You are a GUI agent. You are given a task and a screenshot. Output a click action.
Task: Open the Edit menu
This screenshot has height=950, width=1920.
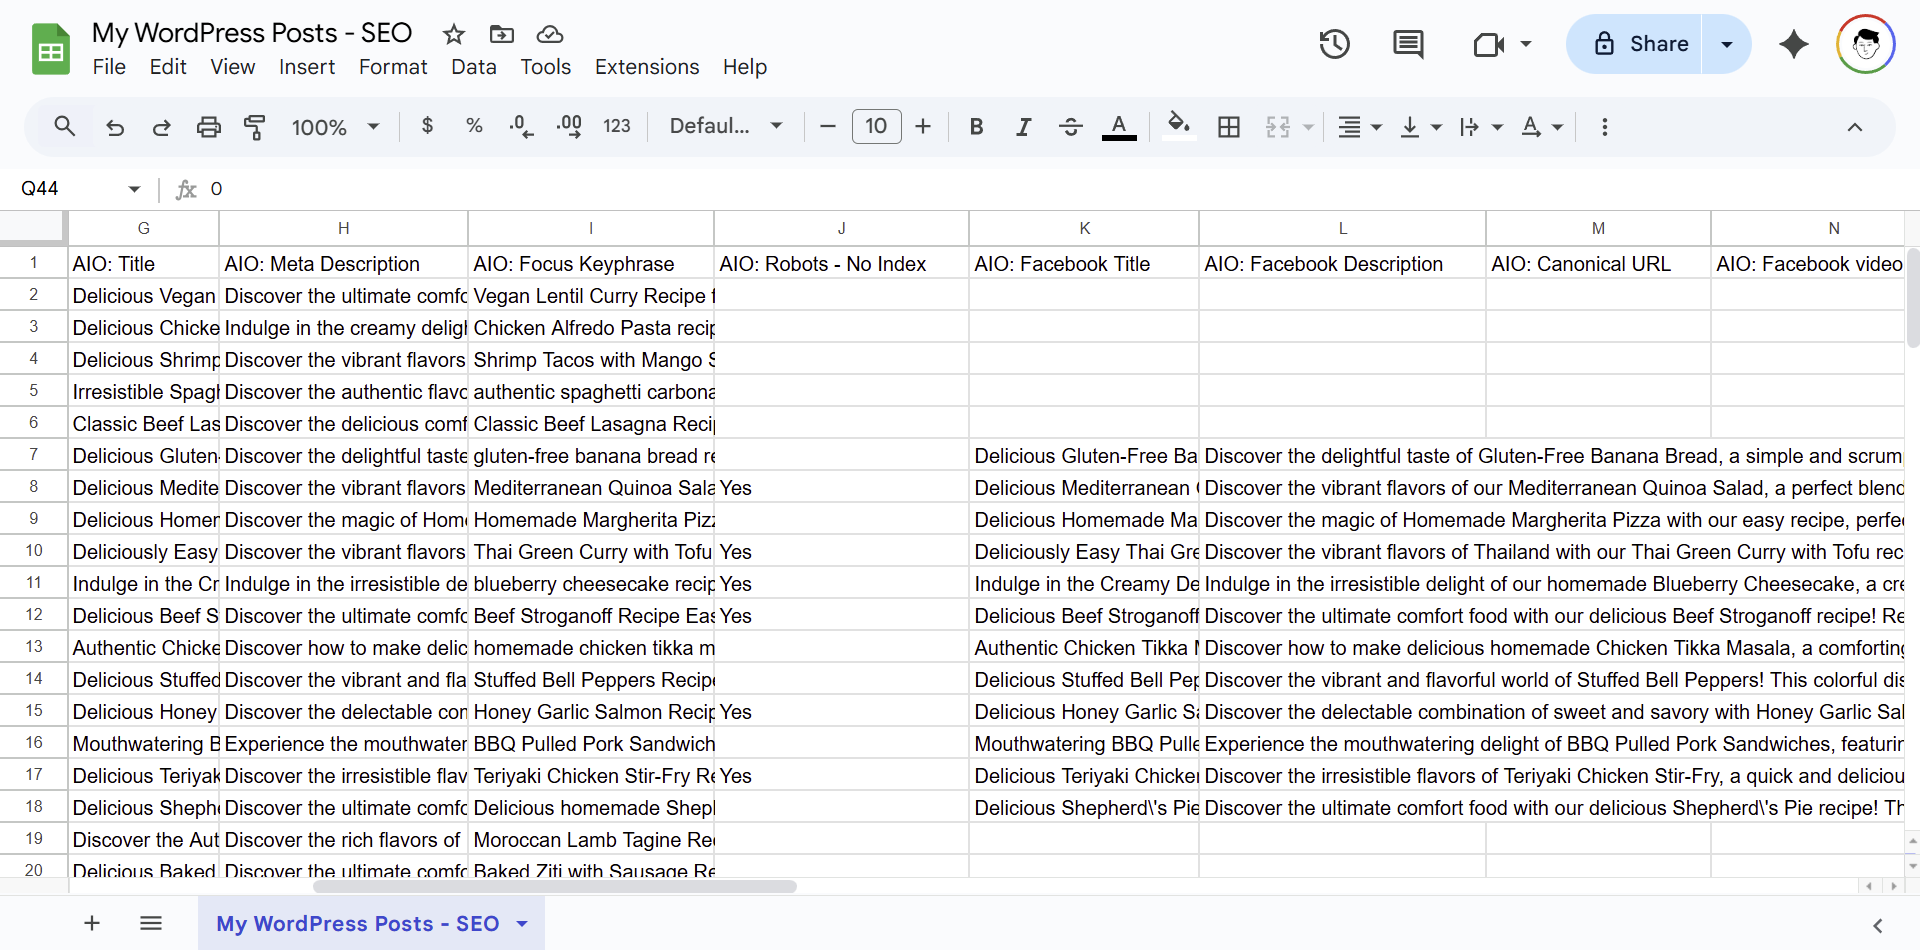click(168, 67)
